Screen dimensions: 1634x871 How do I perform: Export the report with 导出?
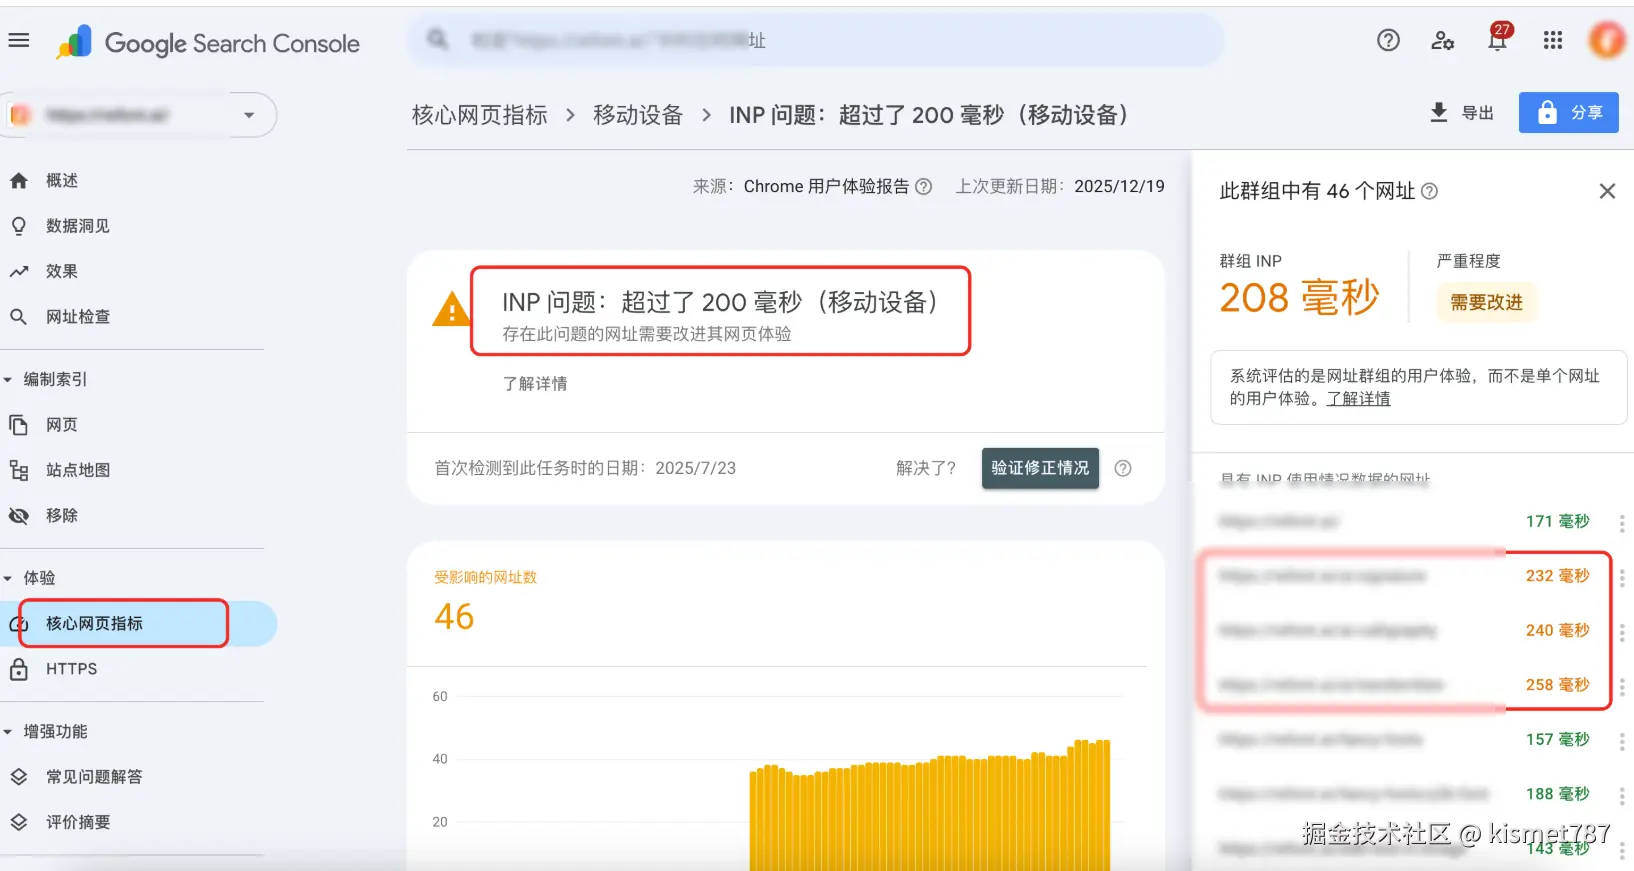1462,113
